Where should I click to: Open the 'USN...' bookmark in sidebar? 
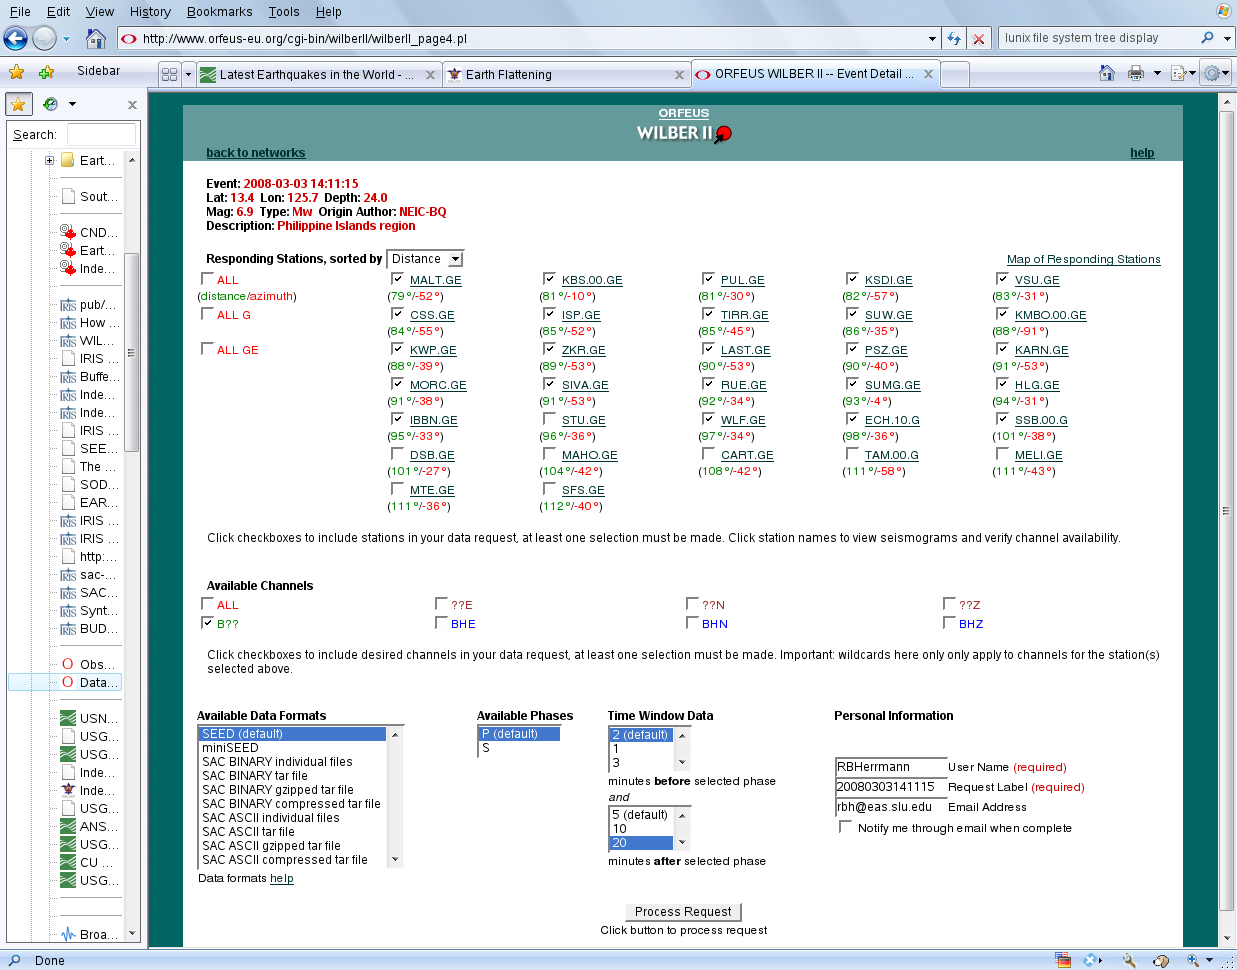pyautogui.click(x=90, y=718)
